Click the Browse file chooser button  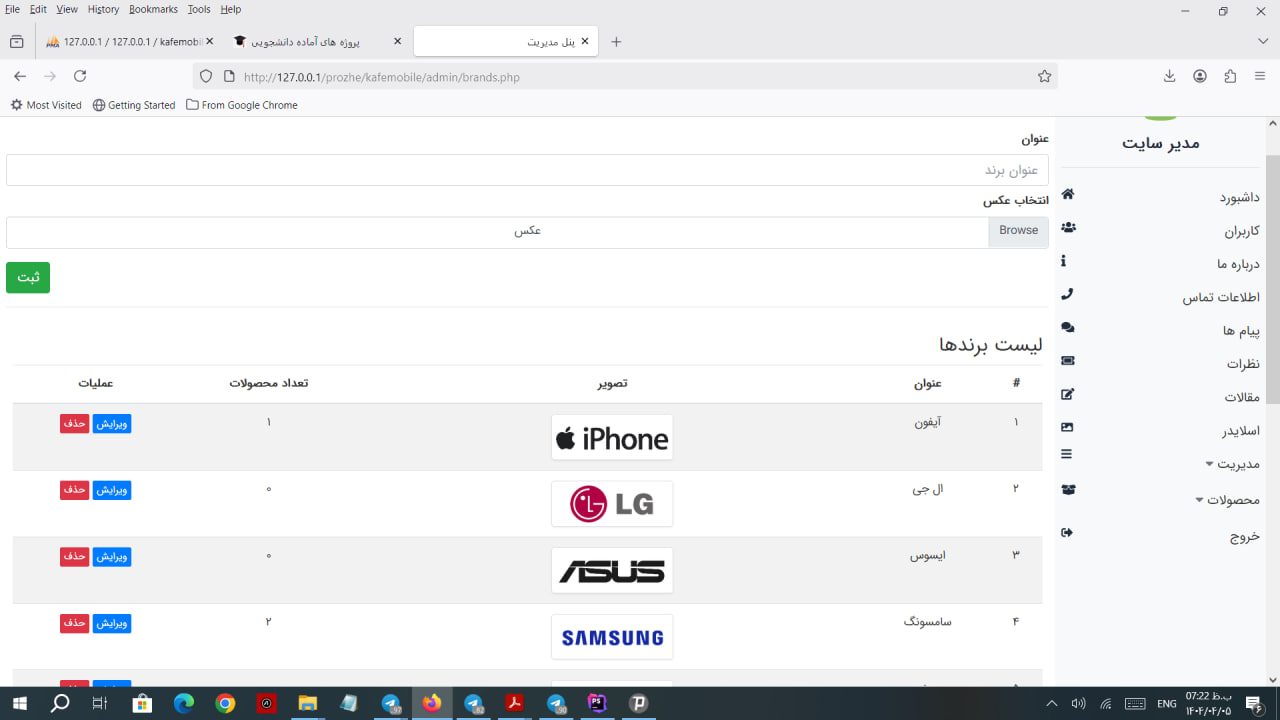click(x=1018, y=231)
